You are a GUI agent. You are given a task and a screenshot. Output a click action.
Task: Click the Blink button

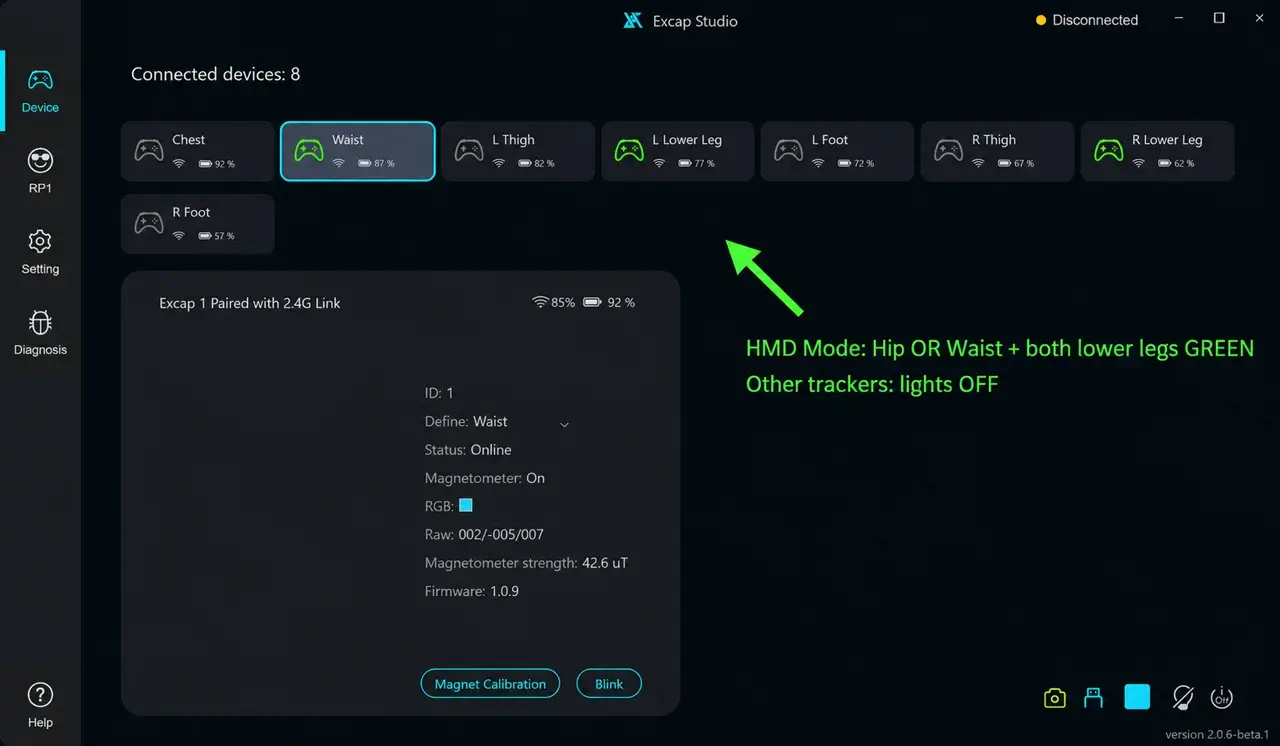[609, 684]
